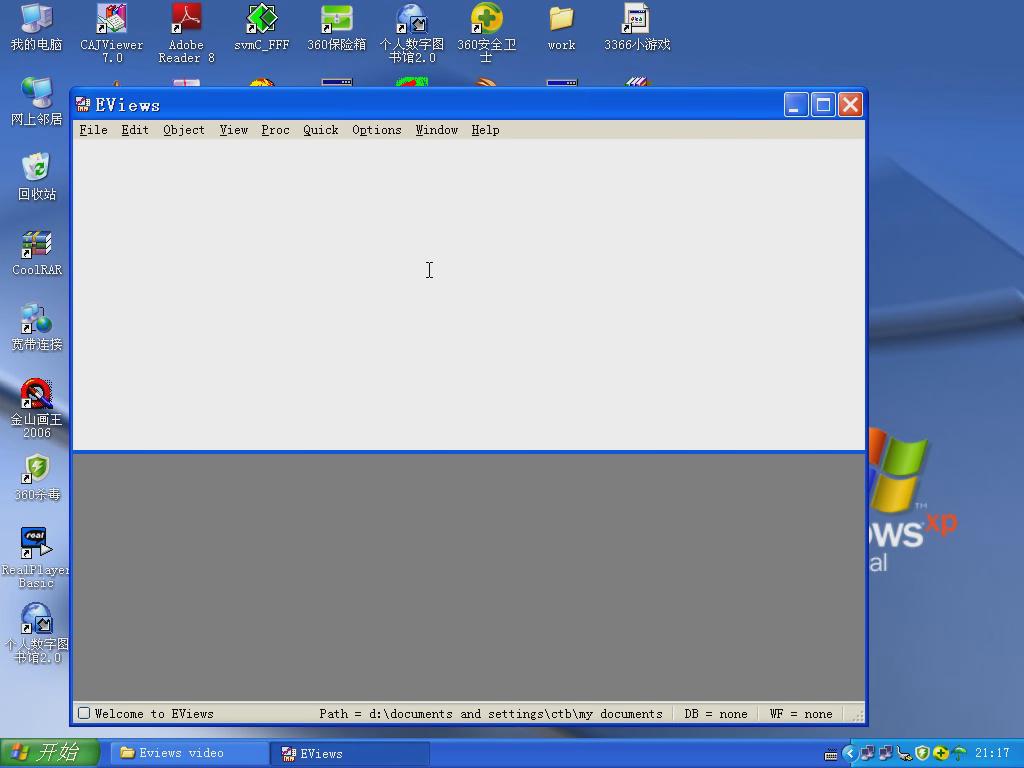This screenshot has width=1024, height=768.
Task: Switch to Eviews video taskbar folder
Action: coord(187,753)
